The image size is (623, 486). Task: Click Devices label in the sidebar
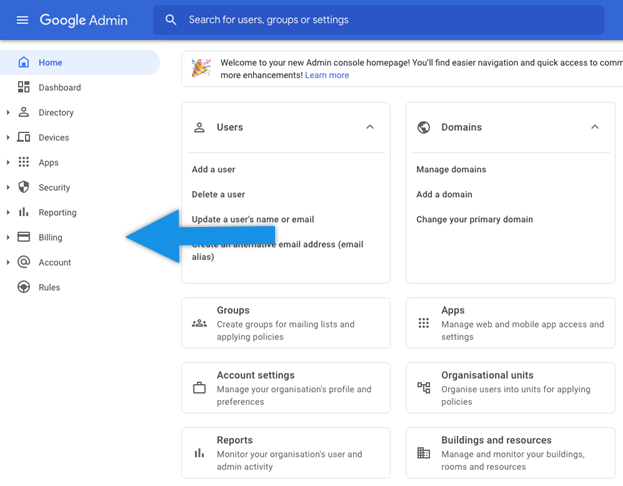point(54,137)
